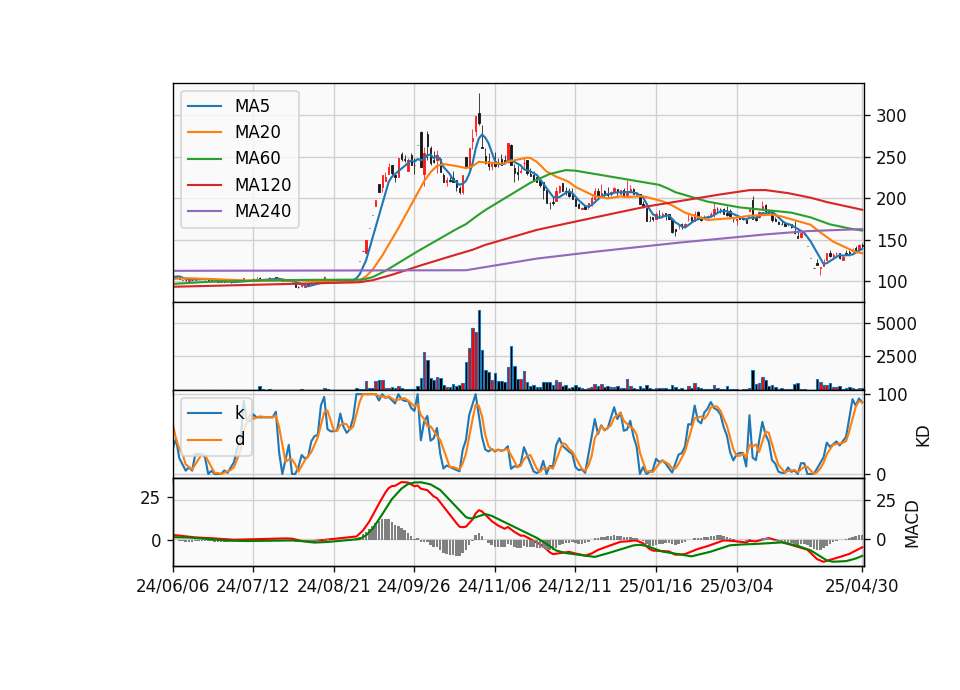
Task: Click the 24/06/06 date label
Action: [x=173, y=586]
